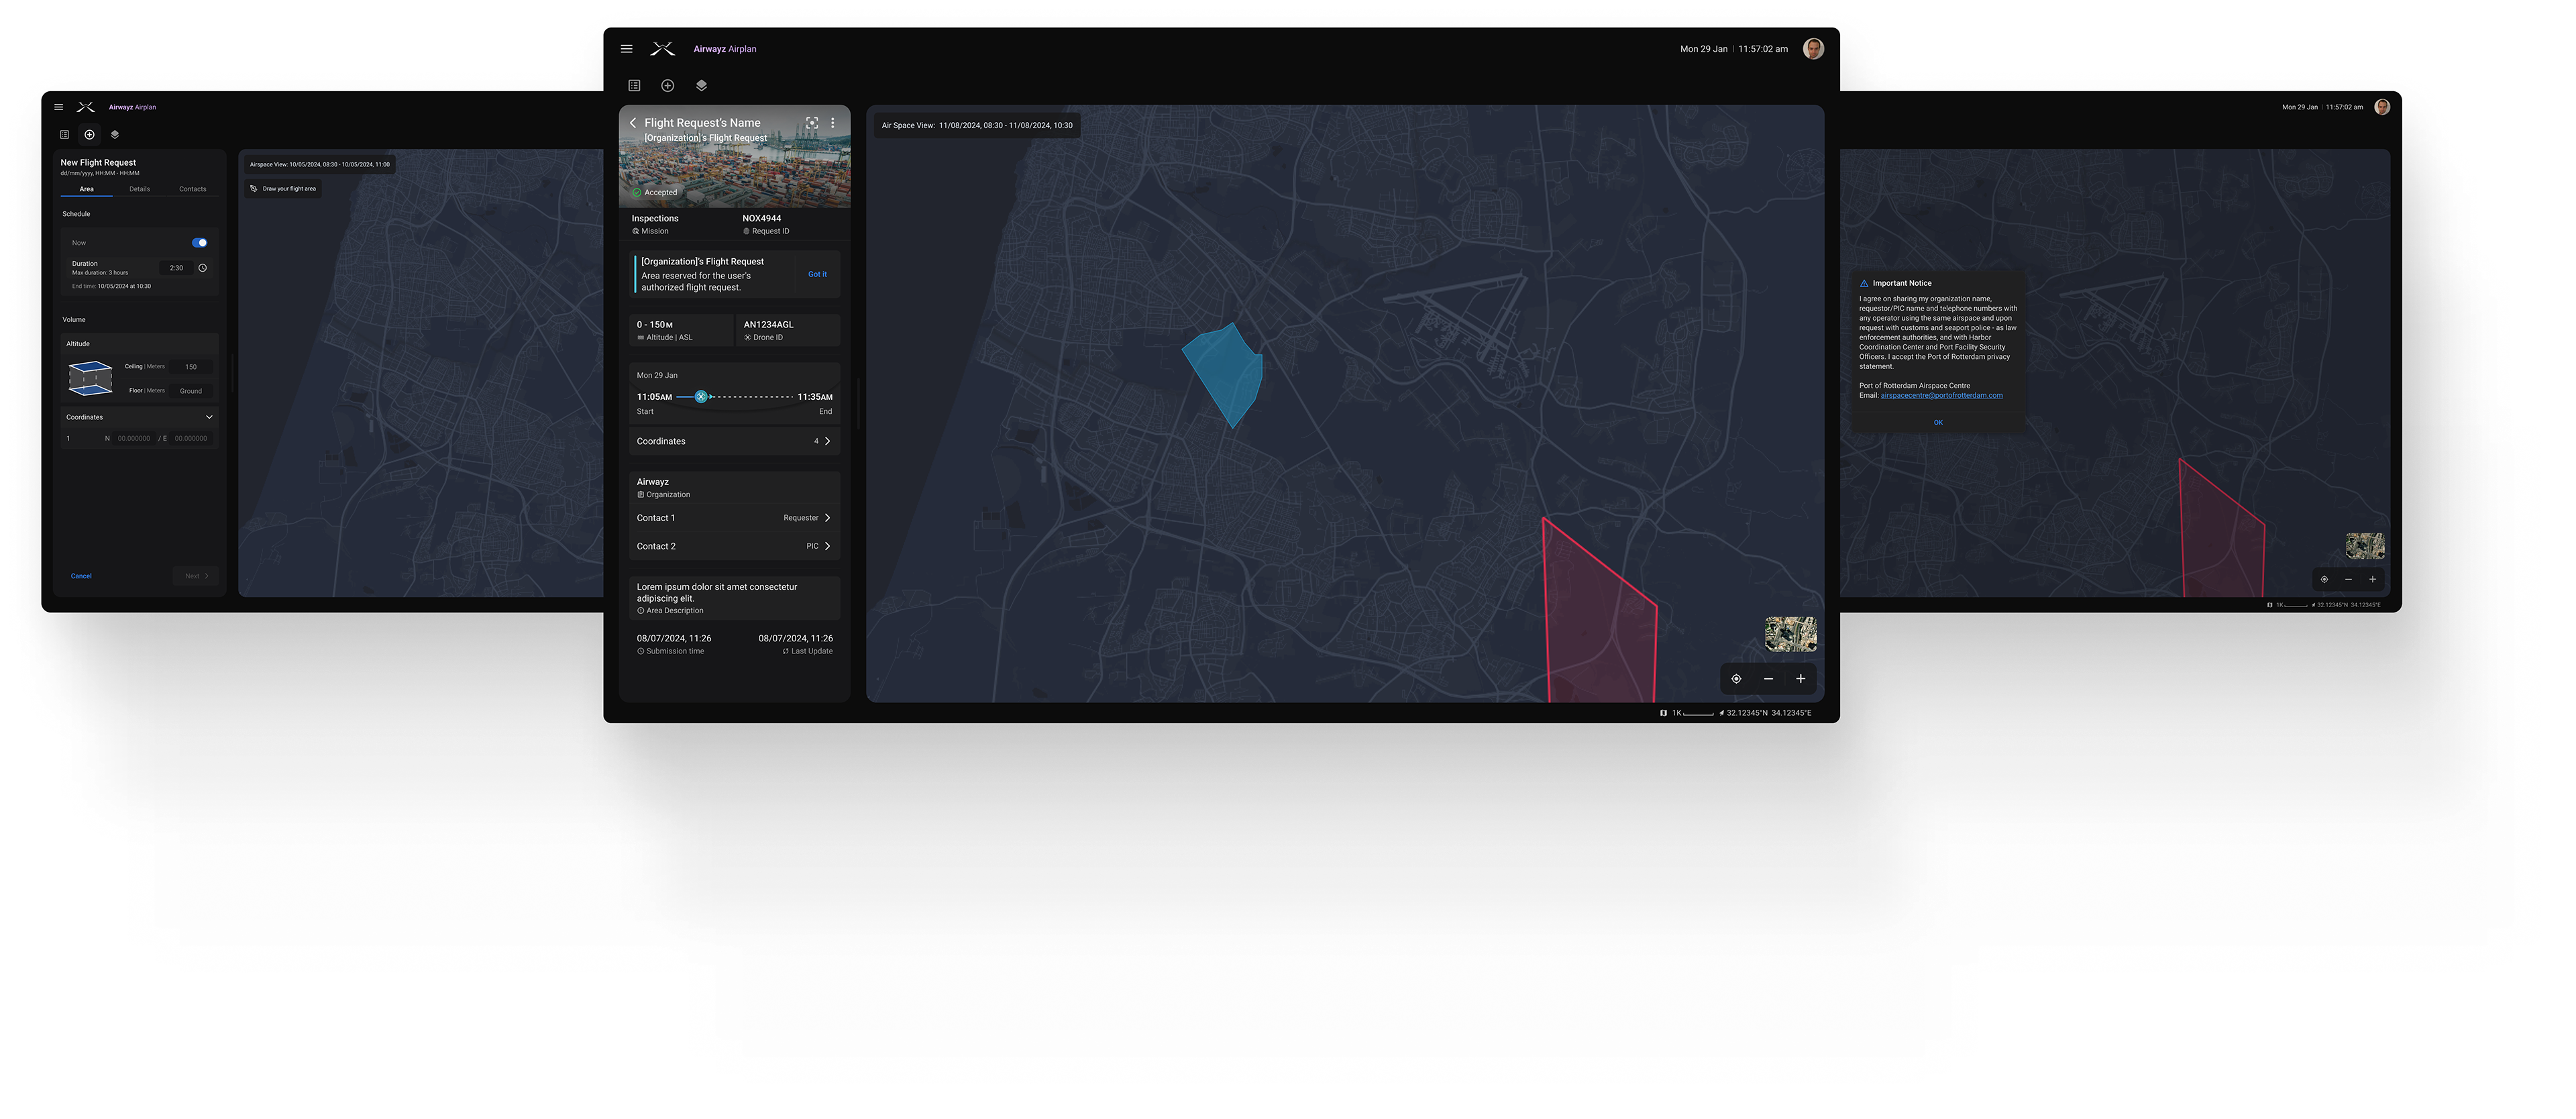Open Contact 1 Requester details
The height and width of the screenshot is (1119, 2576).
click(x=826, y=518)
